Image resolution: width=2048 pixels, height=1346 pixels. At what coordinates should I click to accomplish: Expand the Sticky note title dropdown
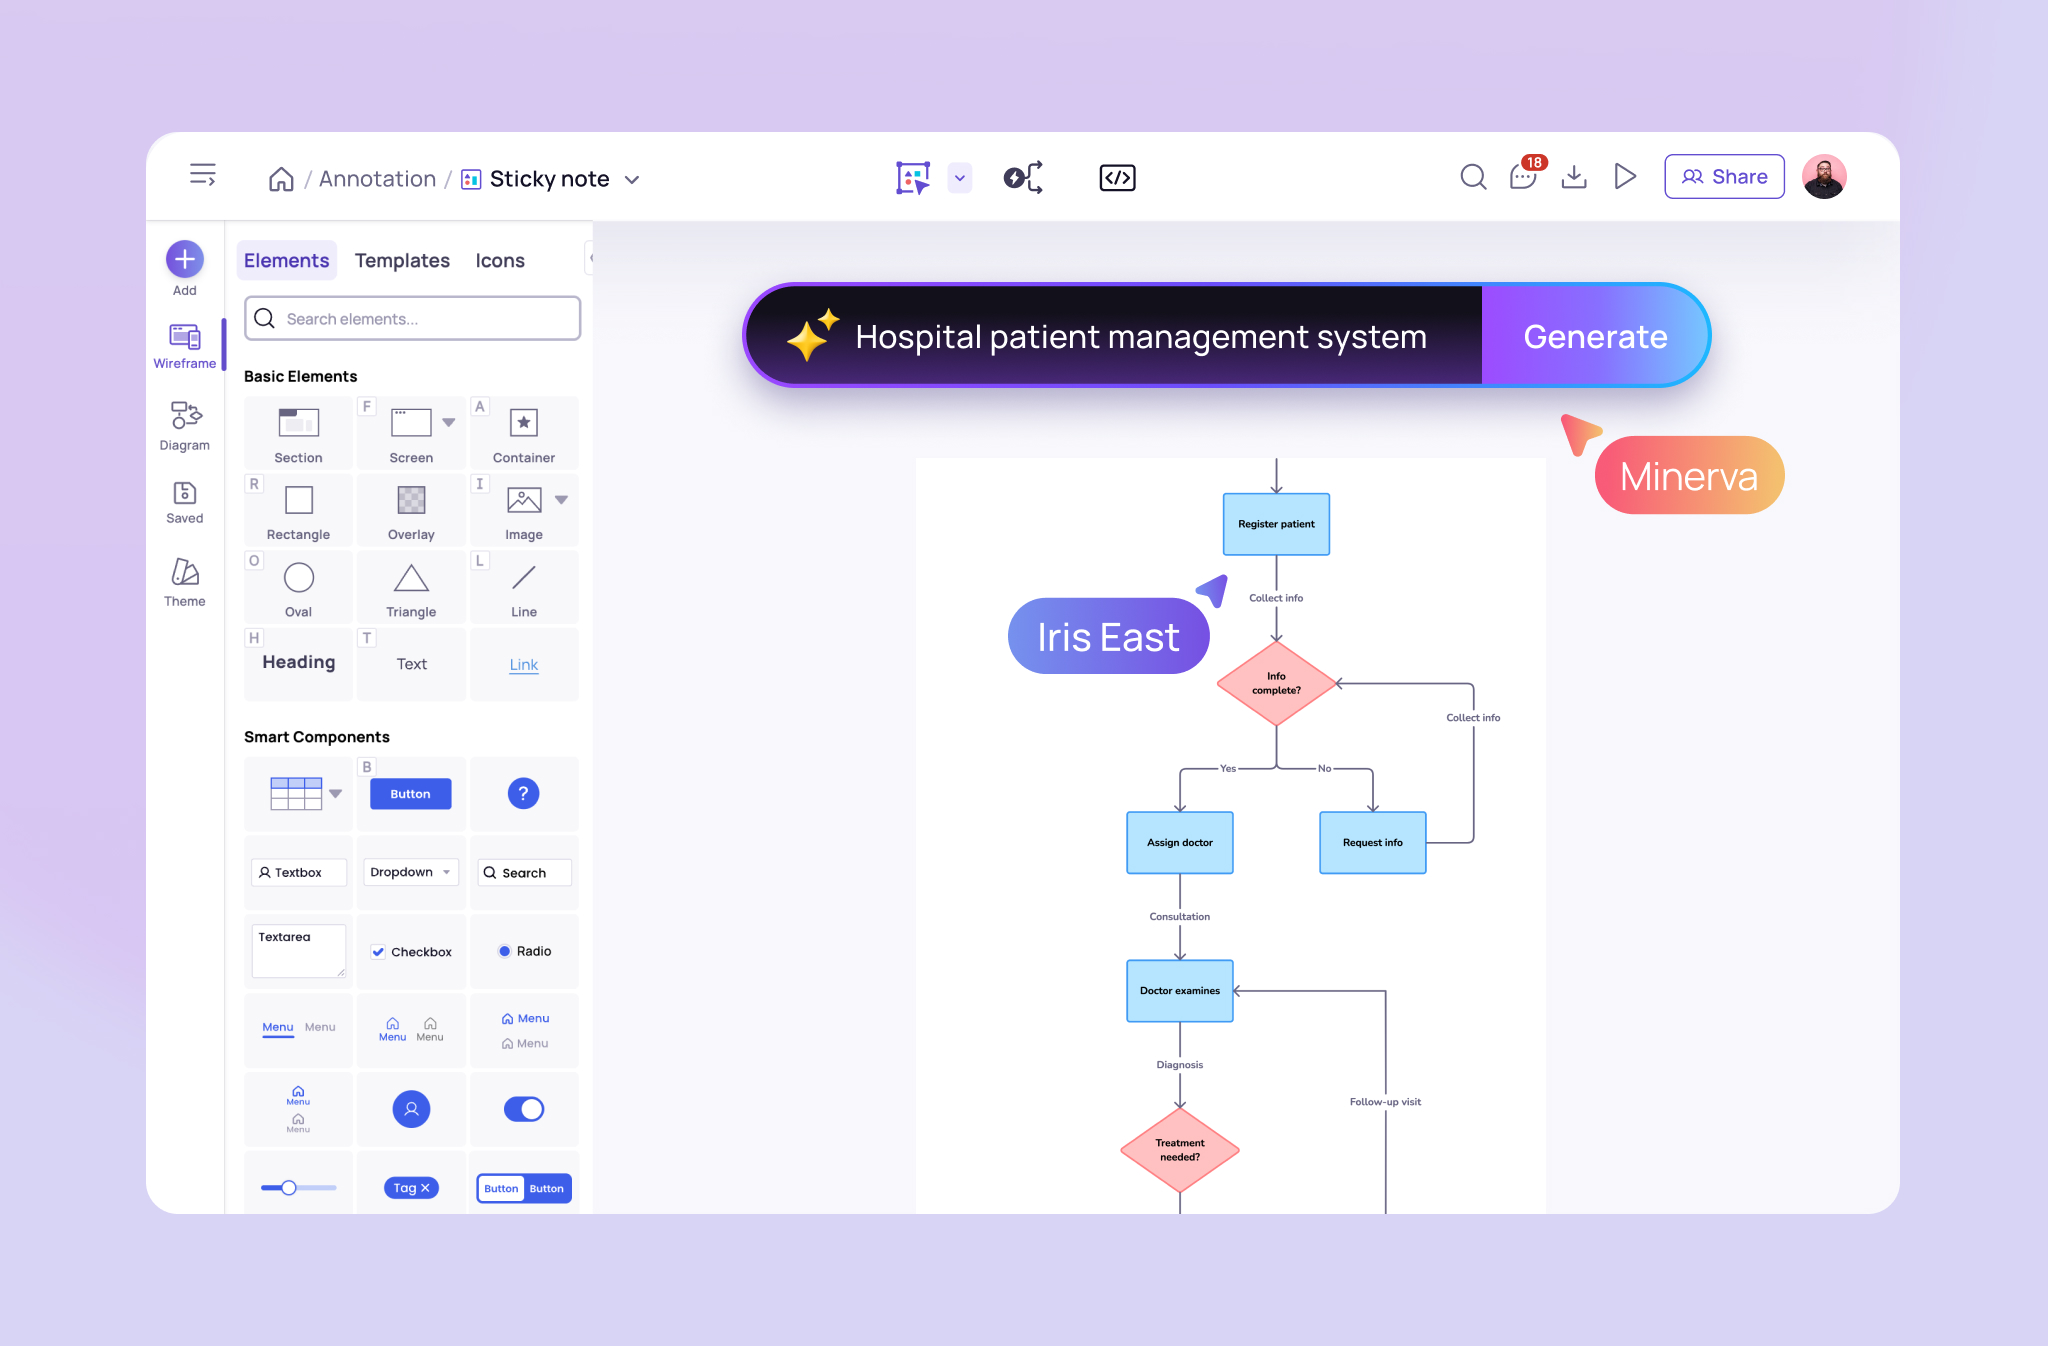click(x=633, y=179)
